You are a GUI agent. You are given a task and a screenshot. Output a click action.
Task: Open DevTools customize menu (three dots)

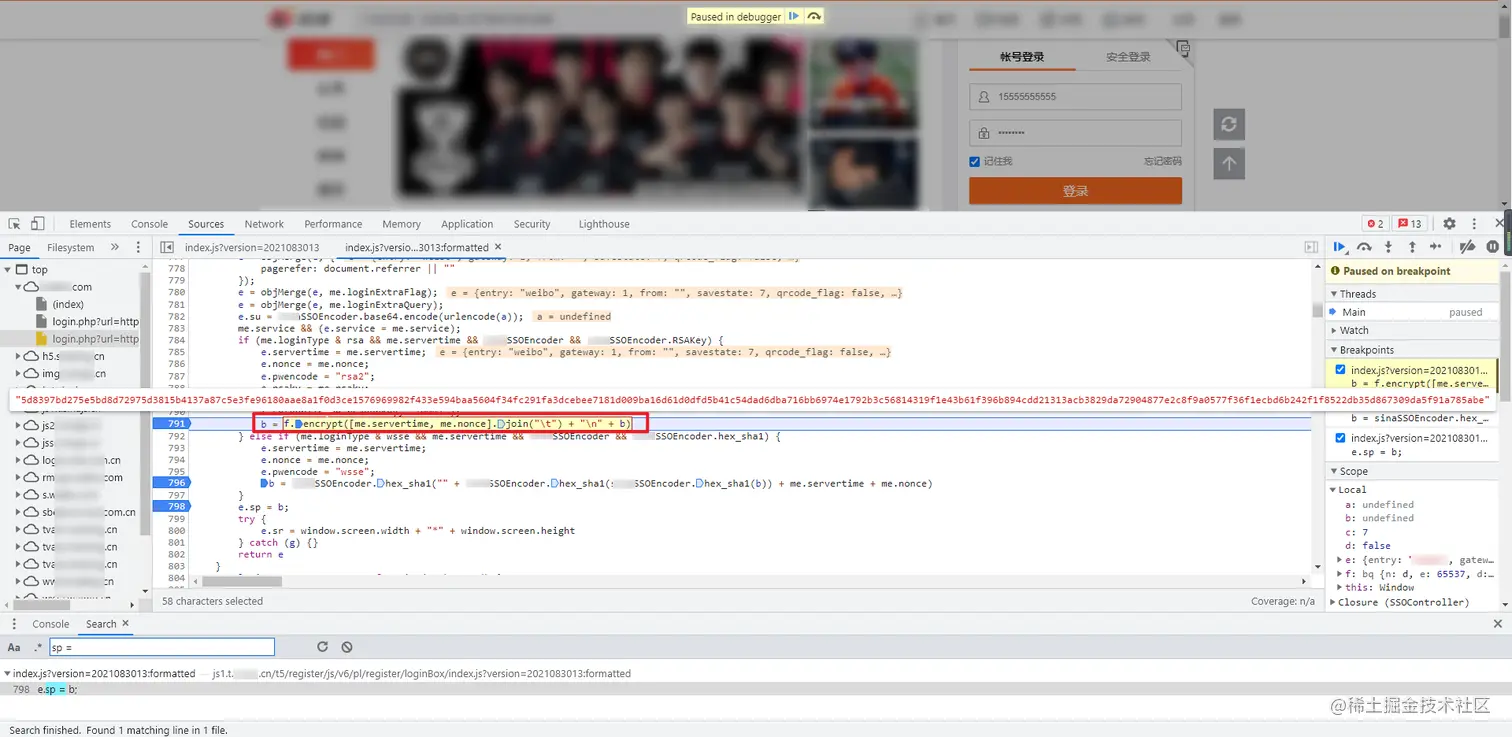tap(1473, 224)
